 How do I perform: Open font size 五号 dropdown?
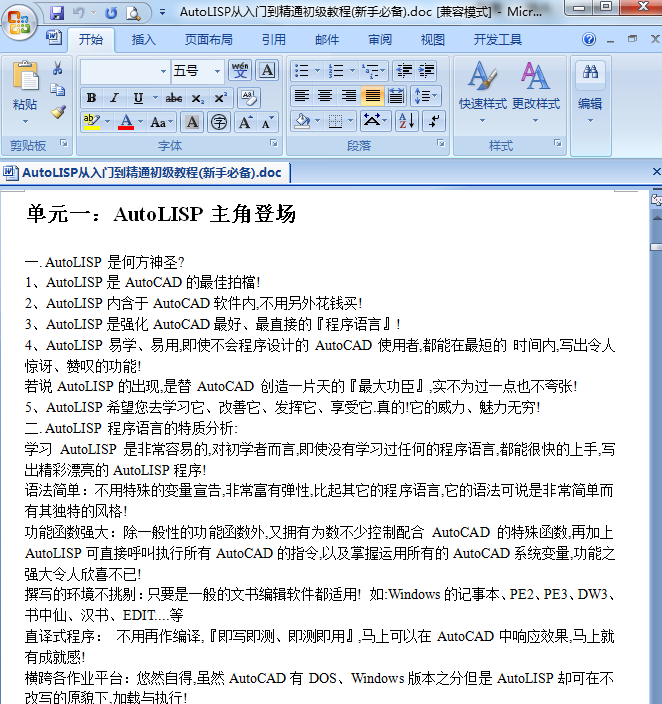217,71
